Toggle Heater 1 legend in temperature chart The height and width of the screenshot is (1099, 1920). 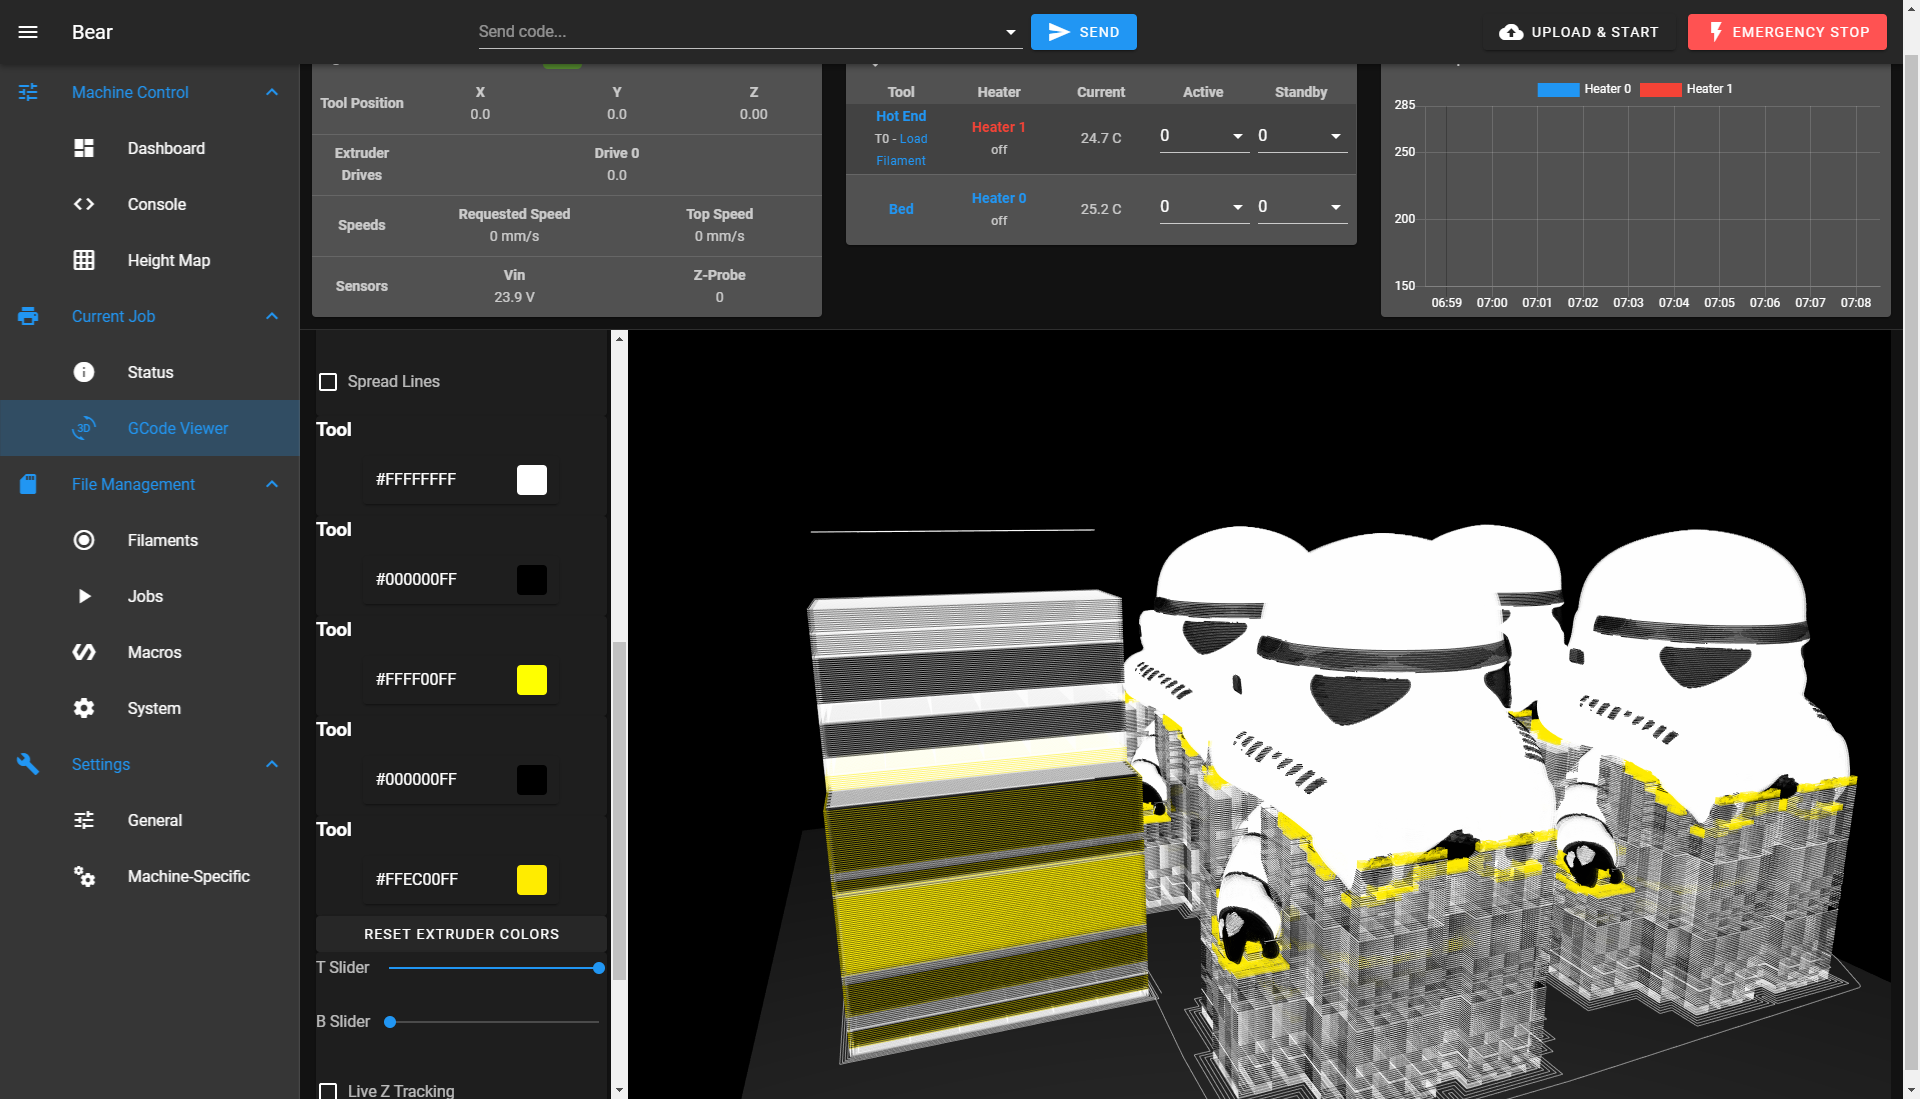point(1687,89)
